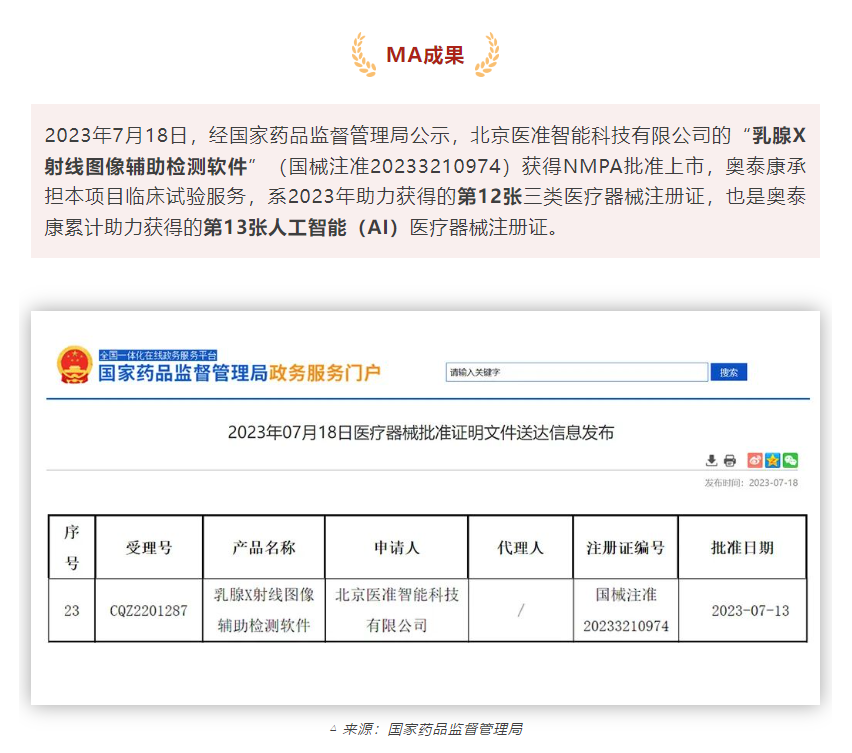Screen dimensions: 852x753
Task: Click the 批准日期 column header
Action: tap(742, 548)
